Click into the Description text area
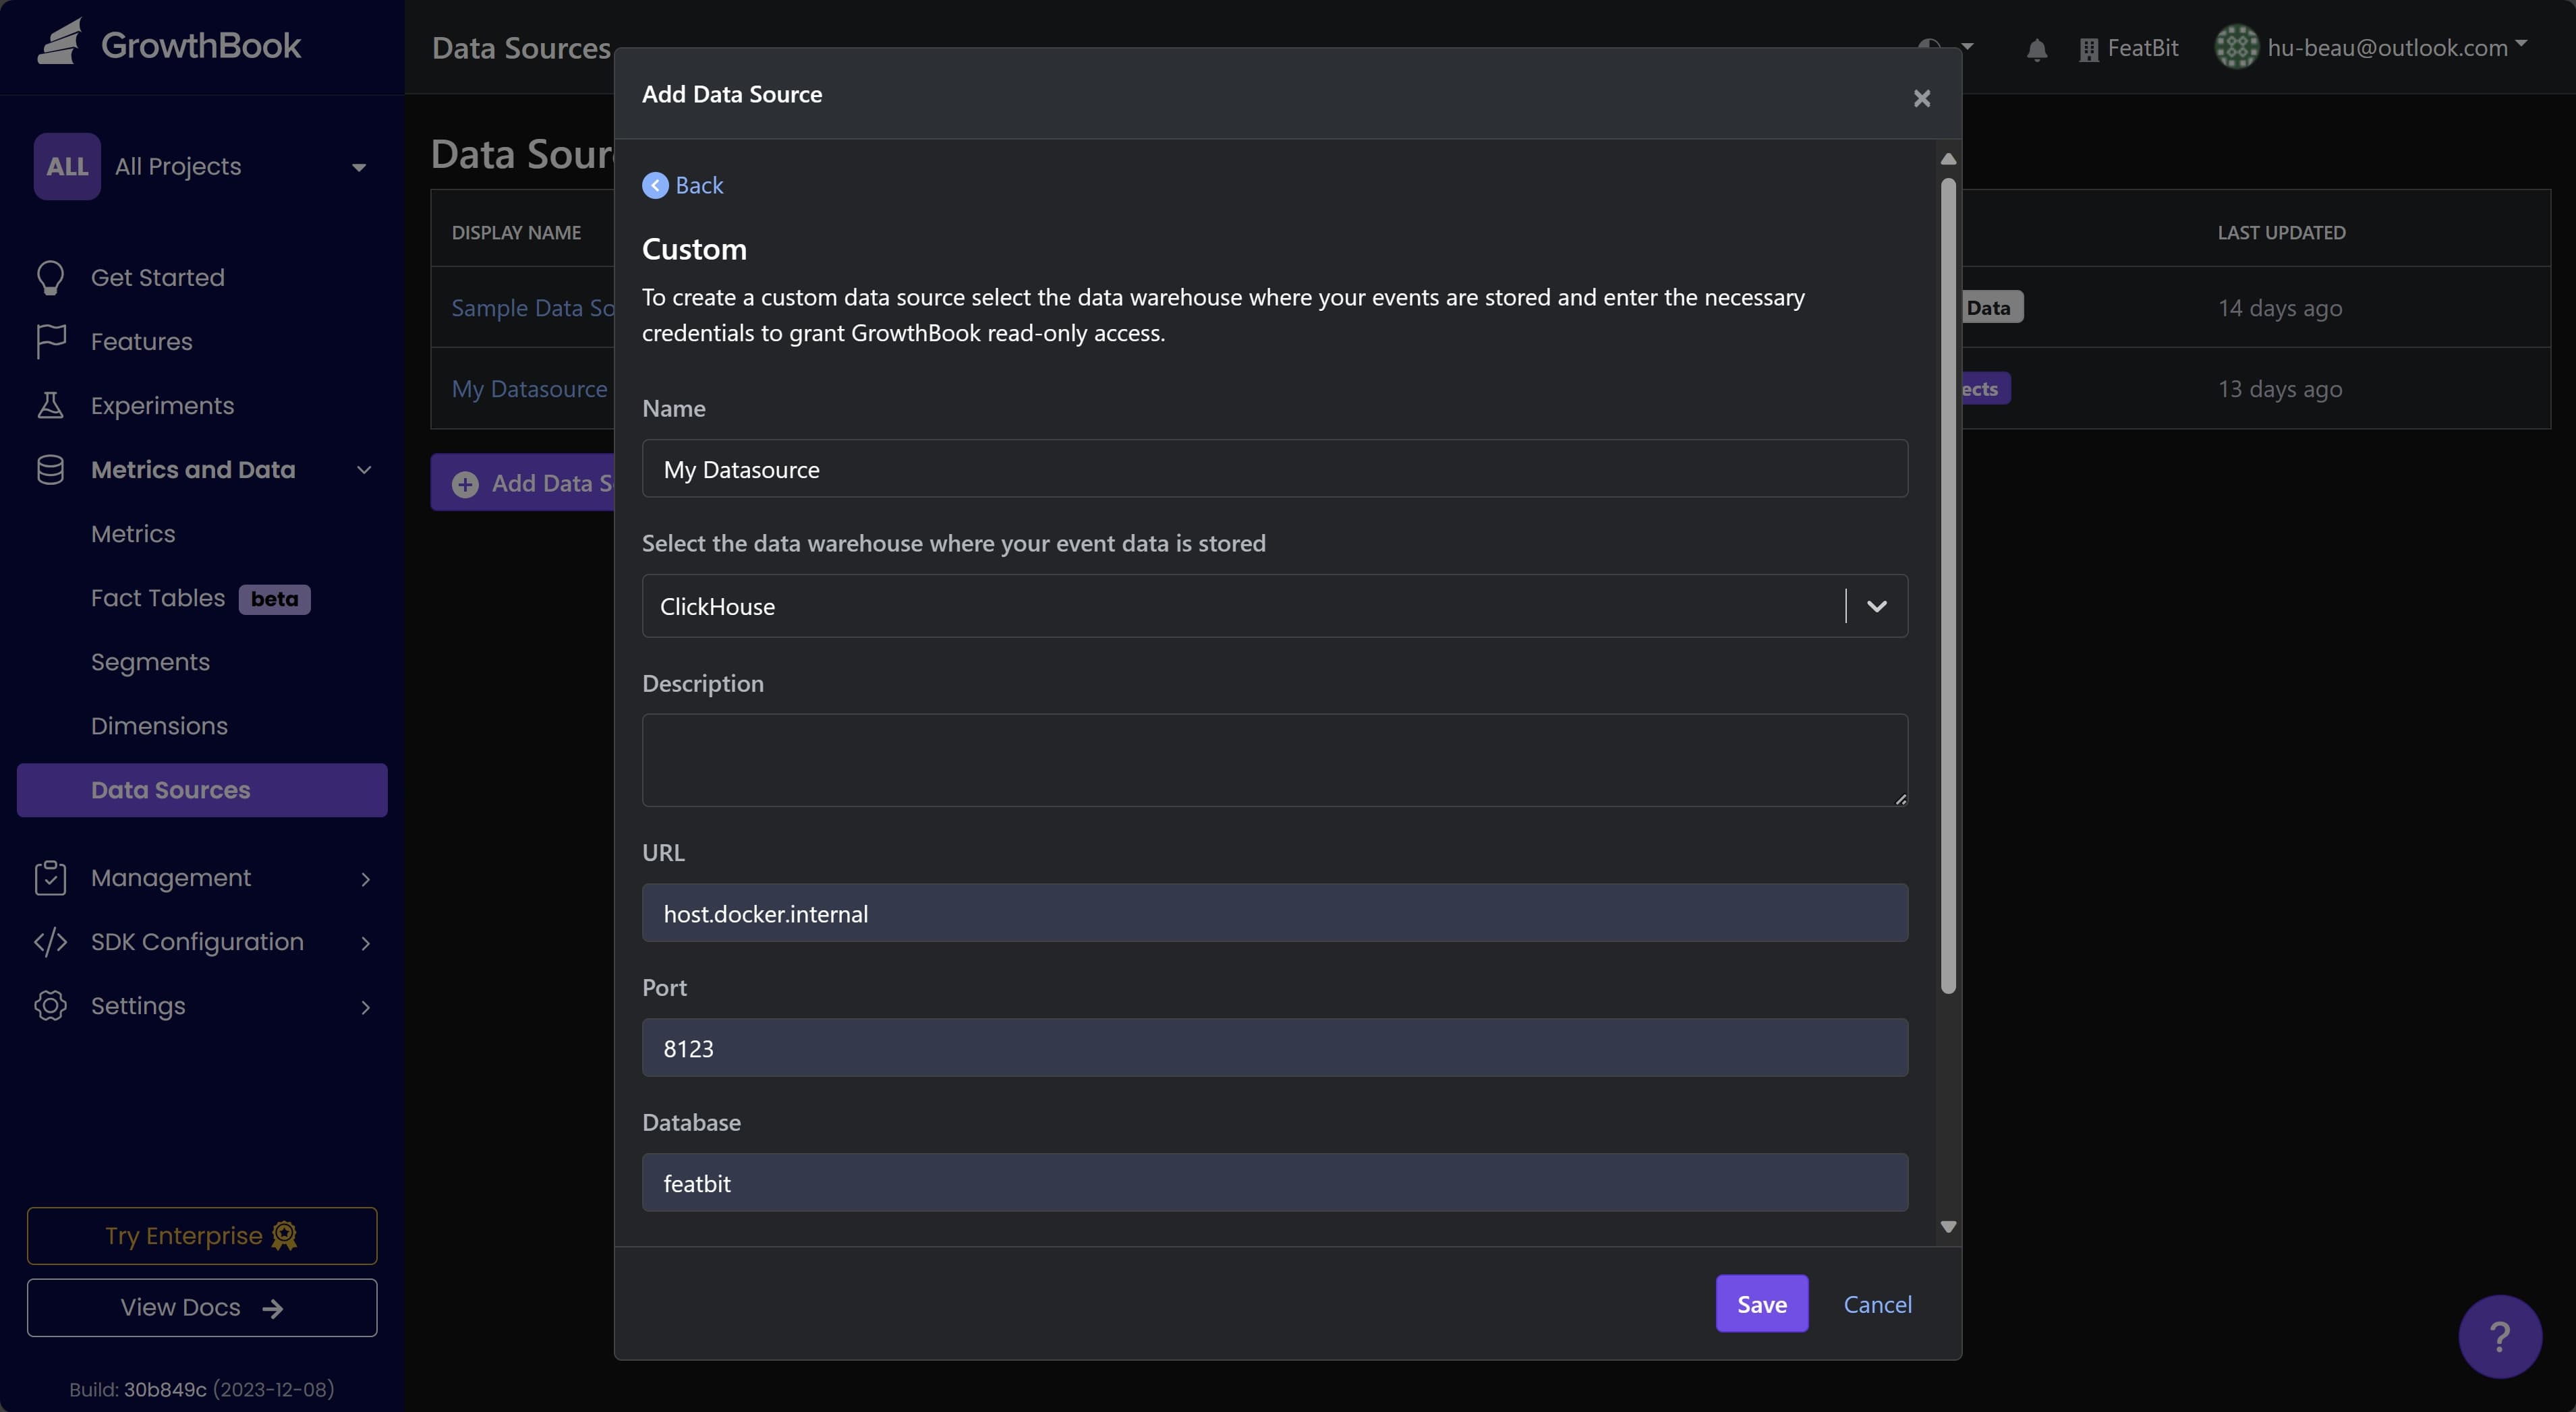2576x1412 pixels. [x=1274, y=760]
